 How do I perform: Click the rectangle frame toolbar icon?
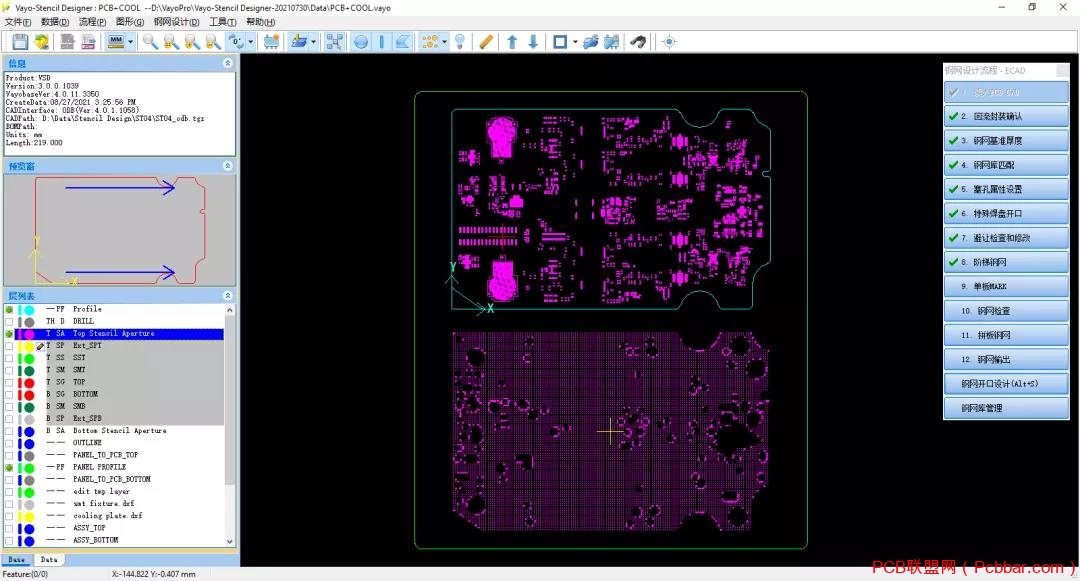(x=560, y=42)
